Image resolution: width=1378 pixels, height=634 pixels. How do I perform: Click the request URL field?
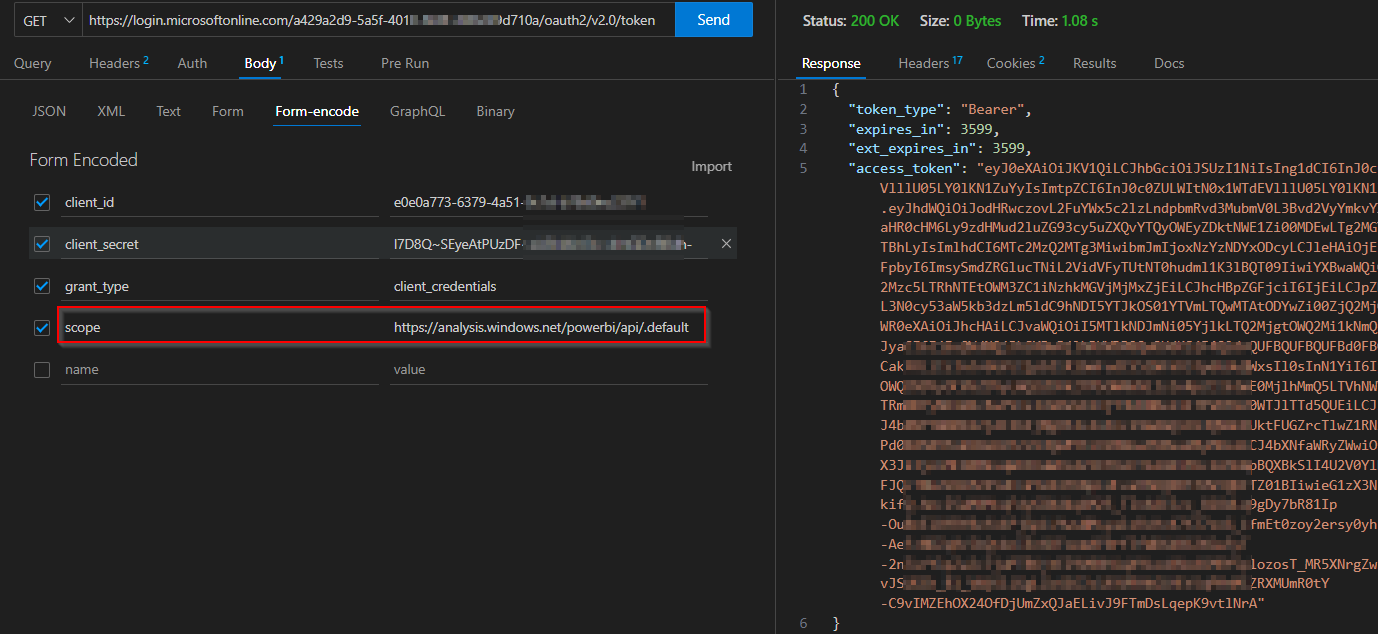[x=378, y=20]
